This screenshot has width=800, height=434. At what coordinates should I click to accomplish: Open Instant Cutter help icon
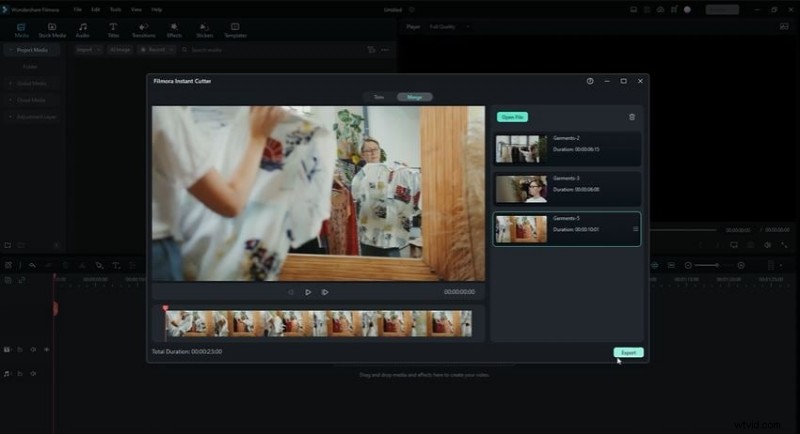[590, 81]
